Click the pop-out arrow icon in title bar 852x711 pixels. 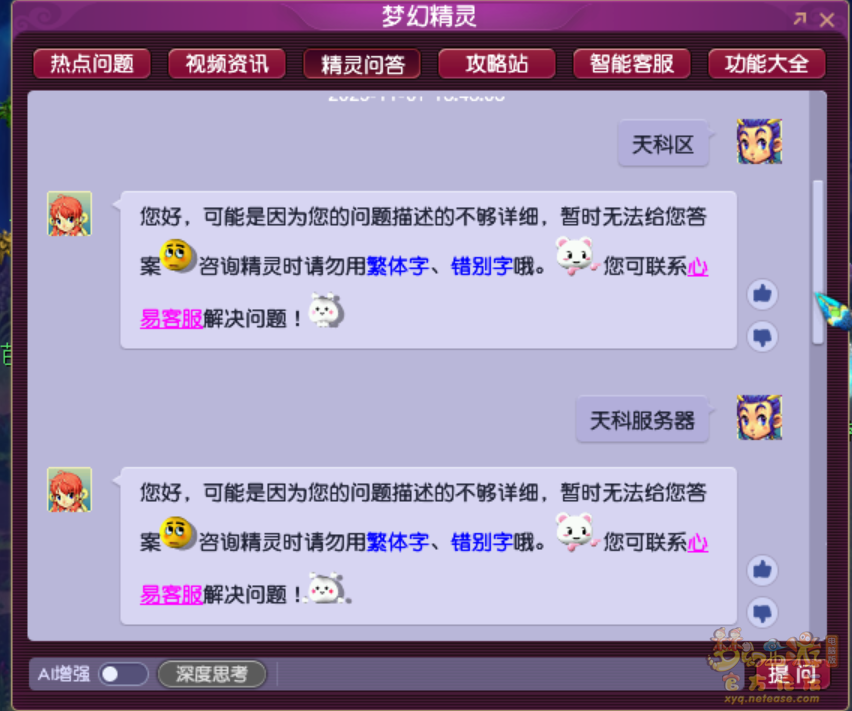coord(799,20)
